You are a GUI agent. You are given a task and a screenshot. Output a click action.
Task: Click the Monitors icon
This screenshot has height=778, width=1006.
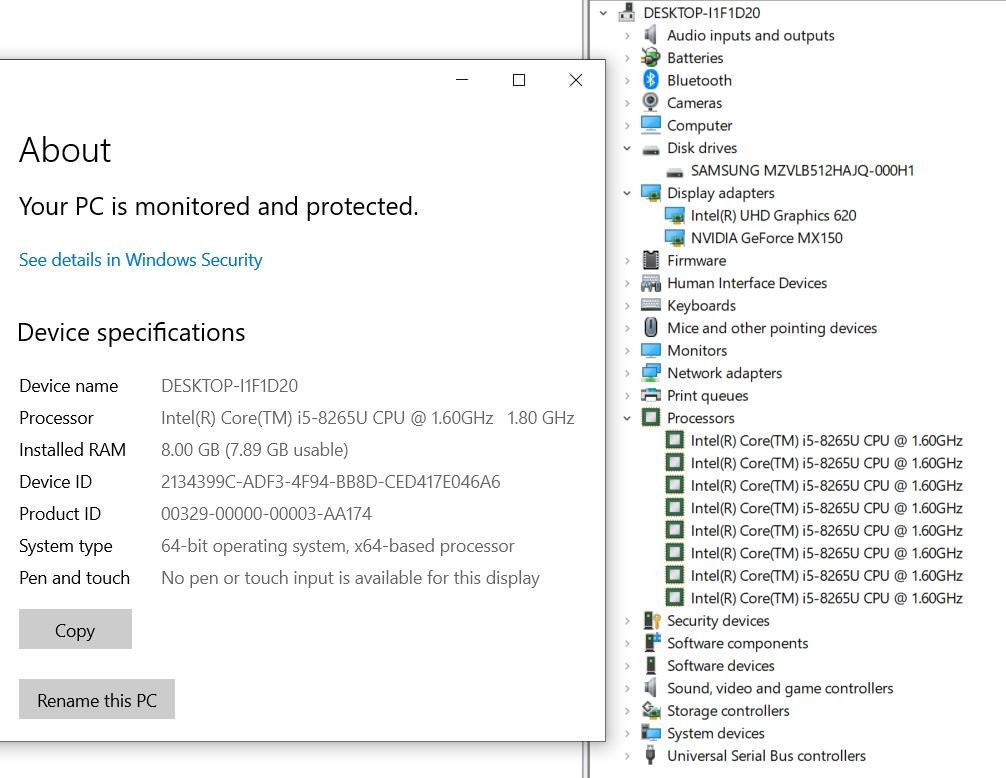tap(651, 350)
